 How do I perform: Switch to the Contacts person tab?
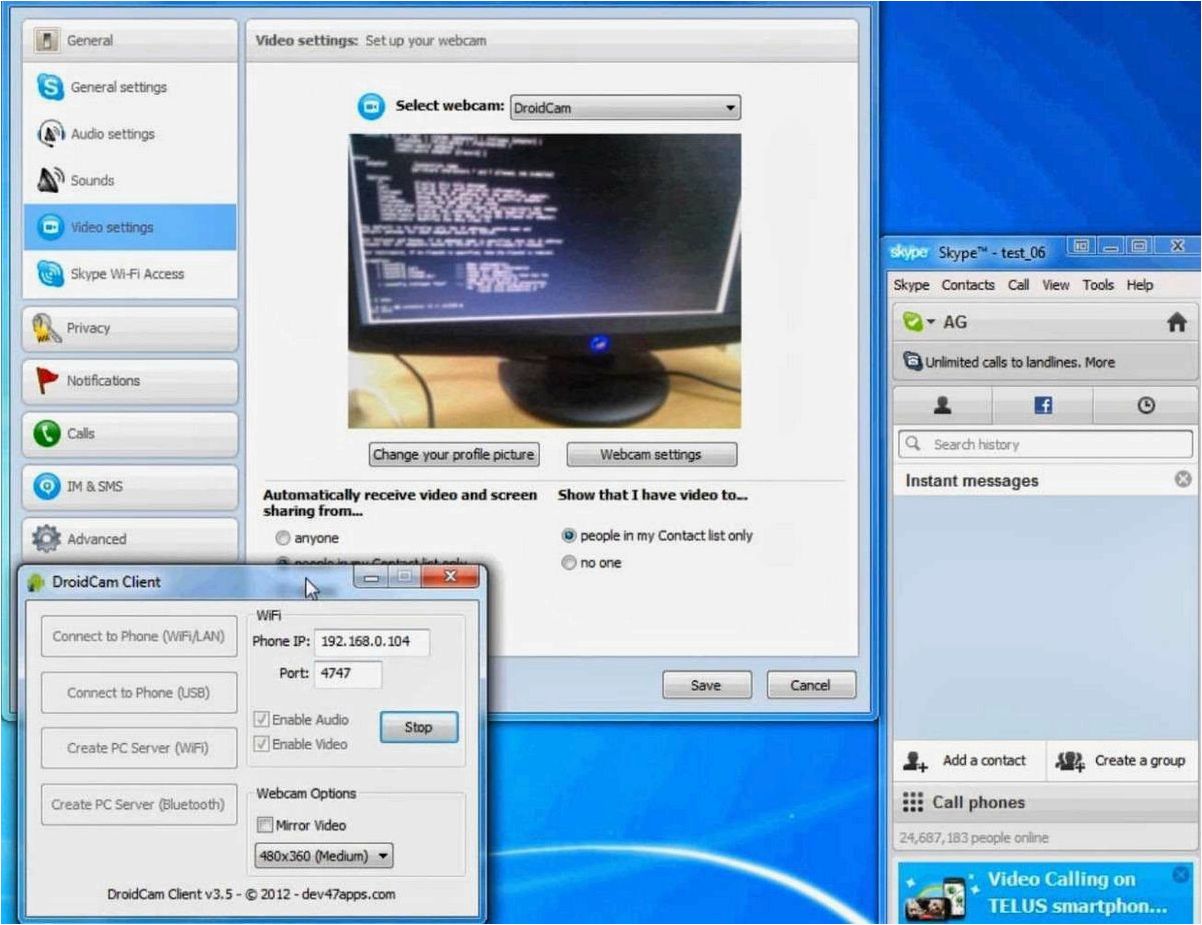[x=942, y=405]
